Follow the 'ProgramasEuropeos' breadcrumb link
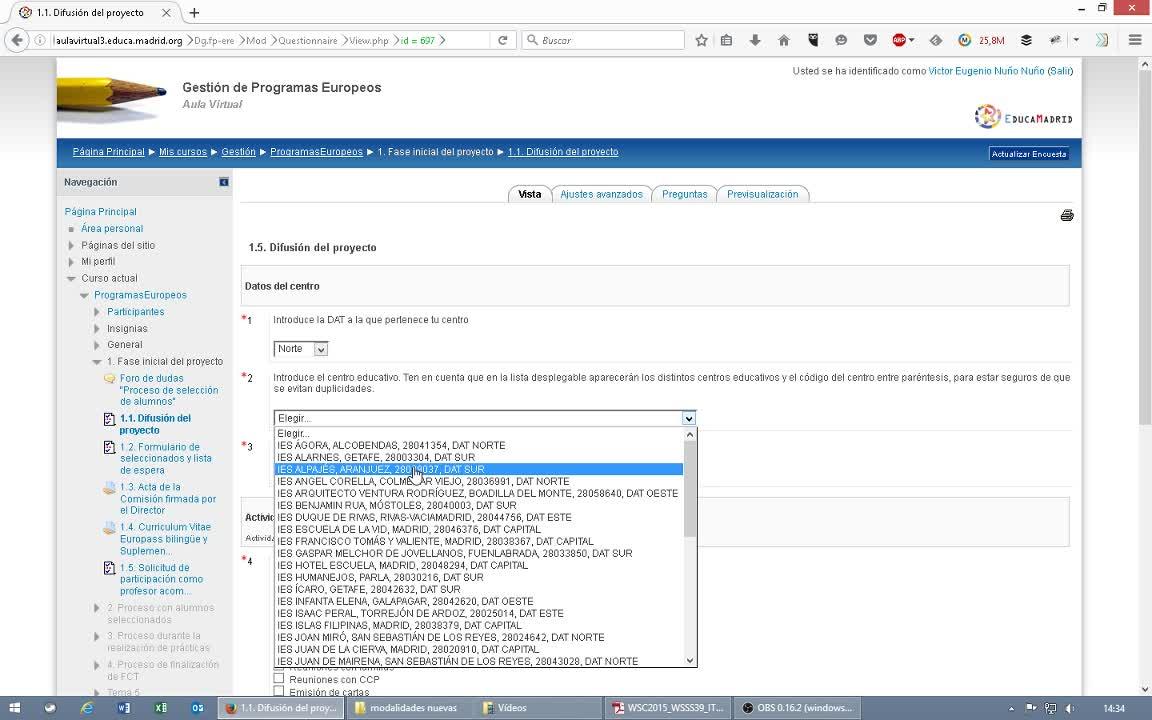Screen dimensions: 1152x720 click(x=317, y=152)
